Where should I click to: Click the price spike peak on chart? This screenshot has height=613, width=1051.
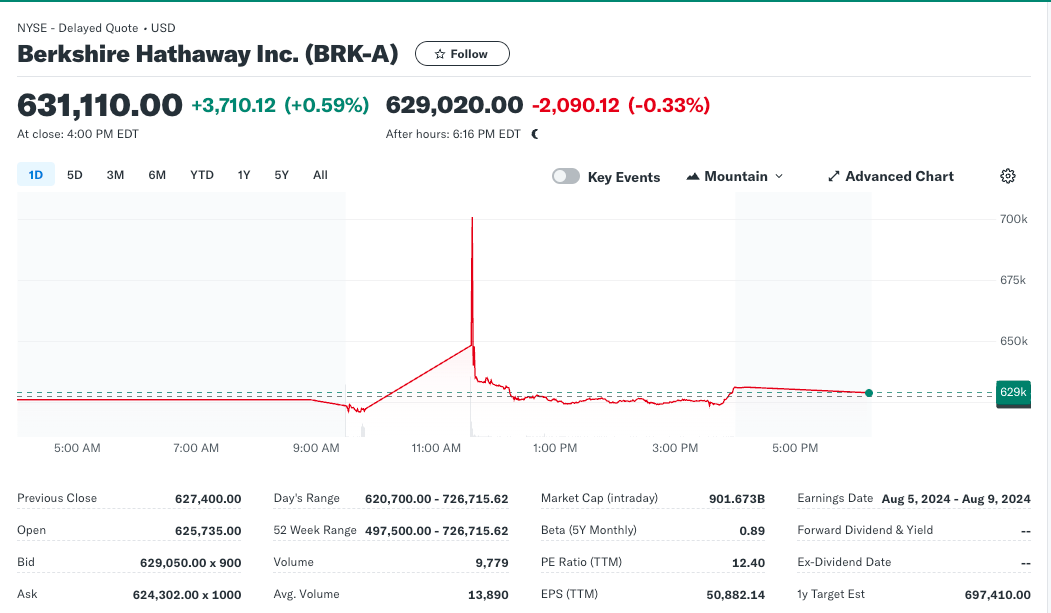click(472, 219)
